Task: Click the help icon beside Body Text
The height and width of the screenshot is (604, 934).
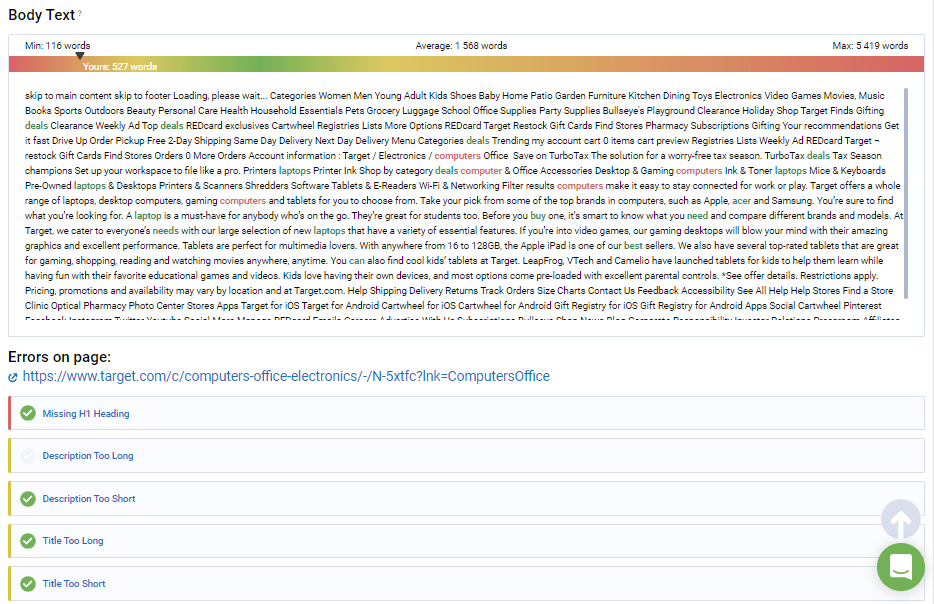Action: pyautogui.click(x=80, y=14)
